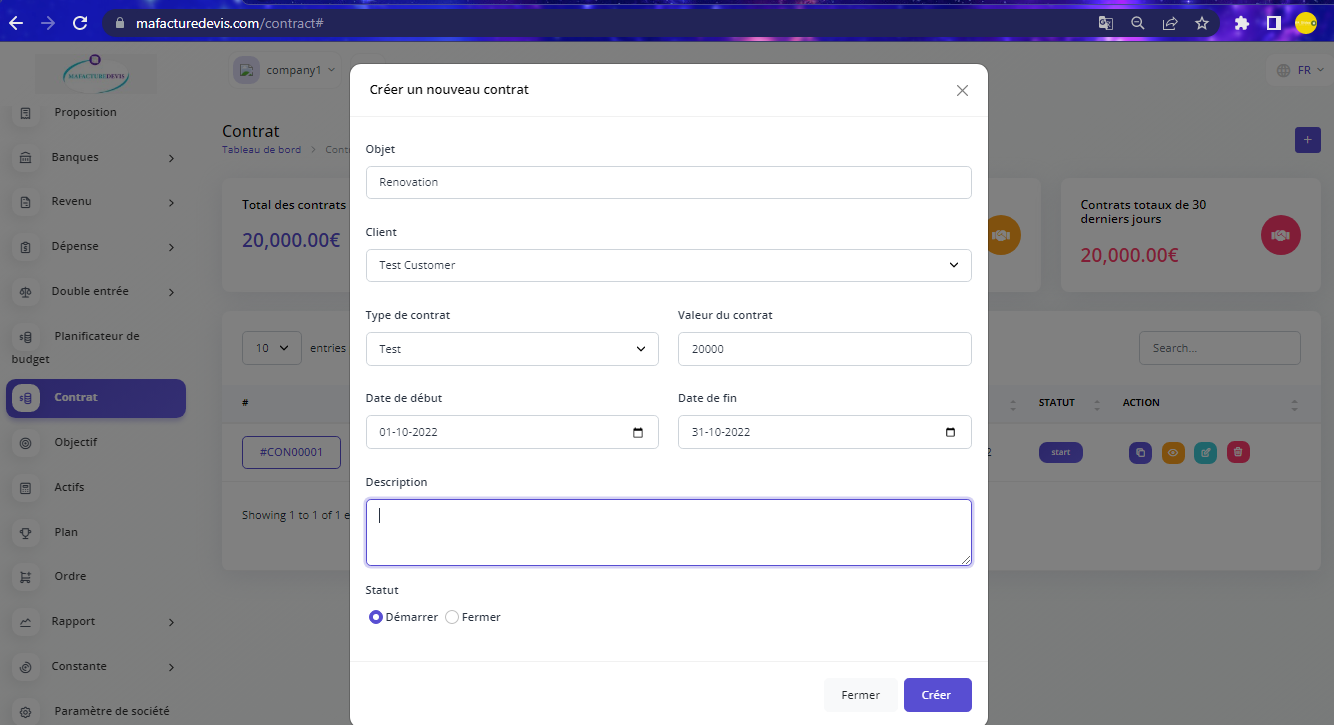Click the purple plus add-contract button

pyautogui.click(x=1307, y=140)
